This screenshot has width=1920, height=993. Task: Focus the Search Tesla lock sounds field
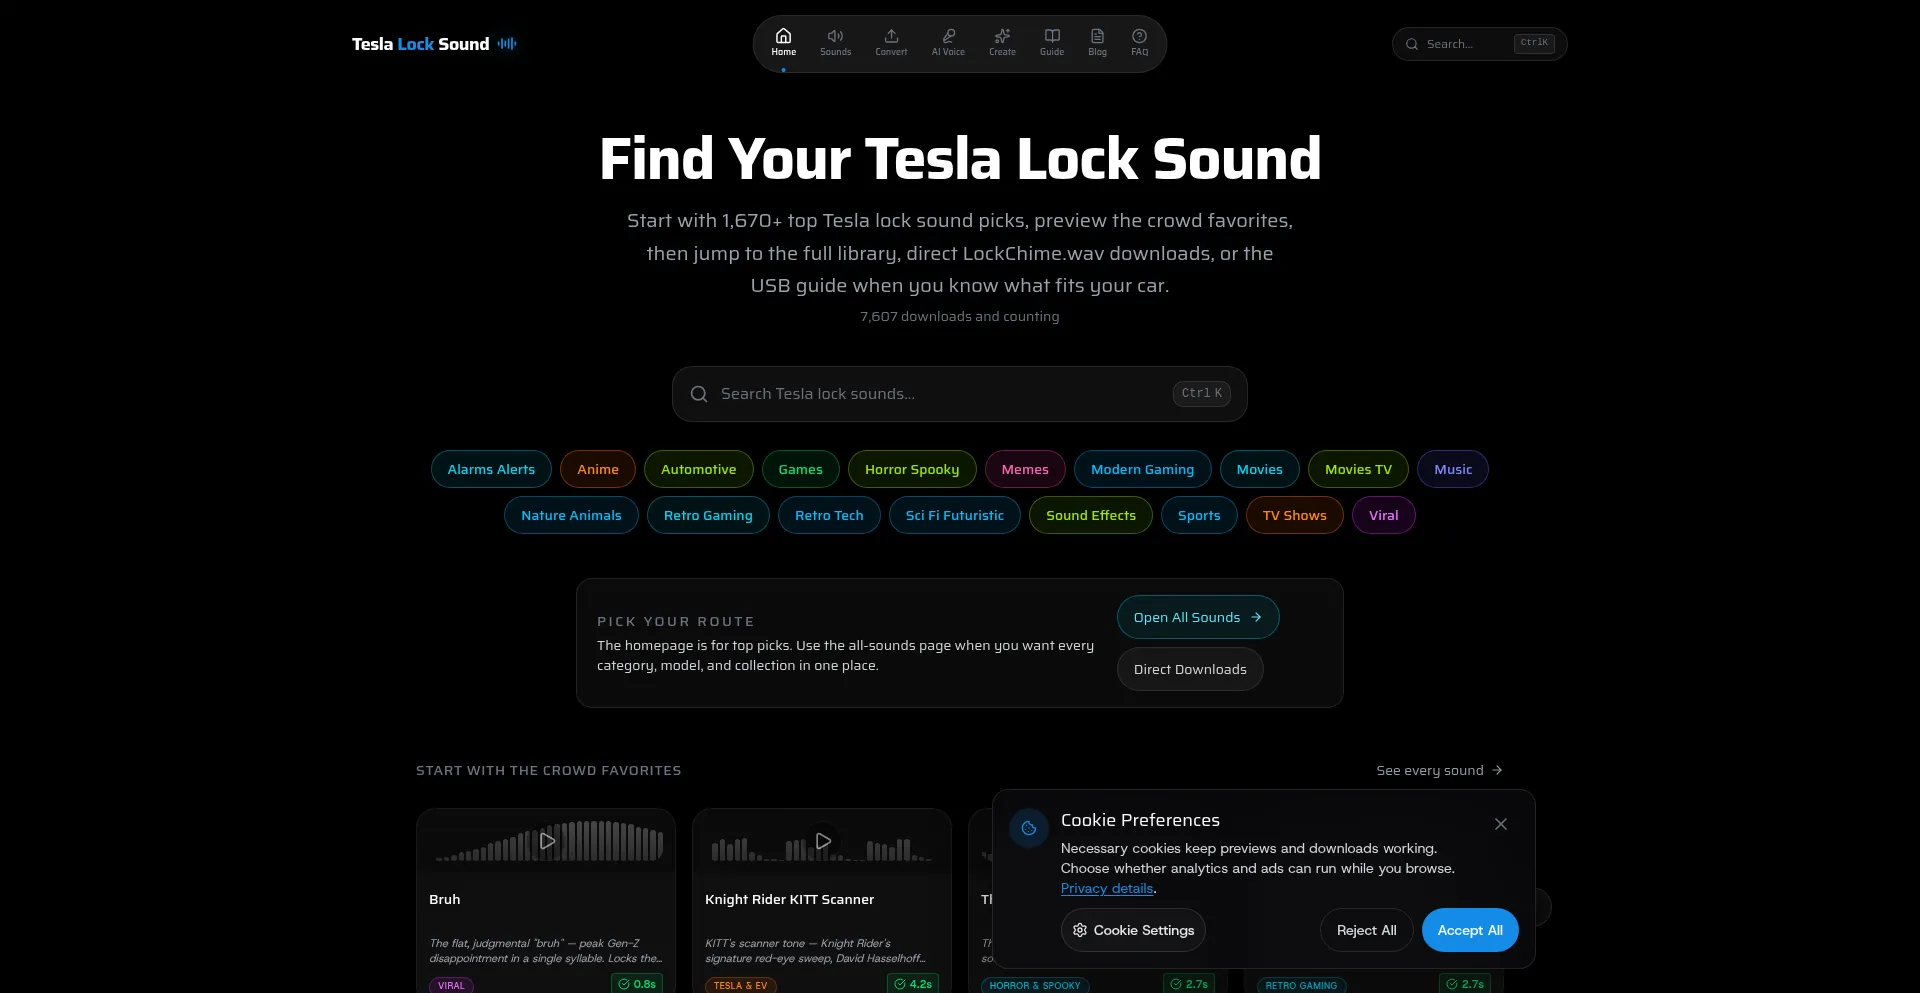(x=959, y=394)
